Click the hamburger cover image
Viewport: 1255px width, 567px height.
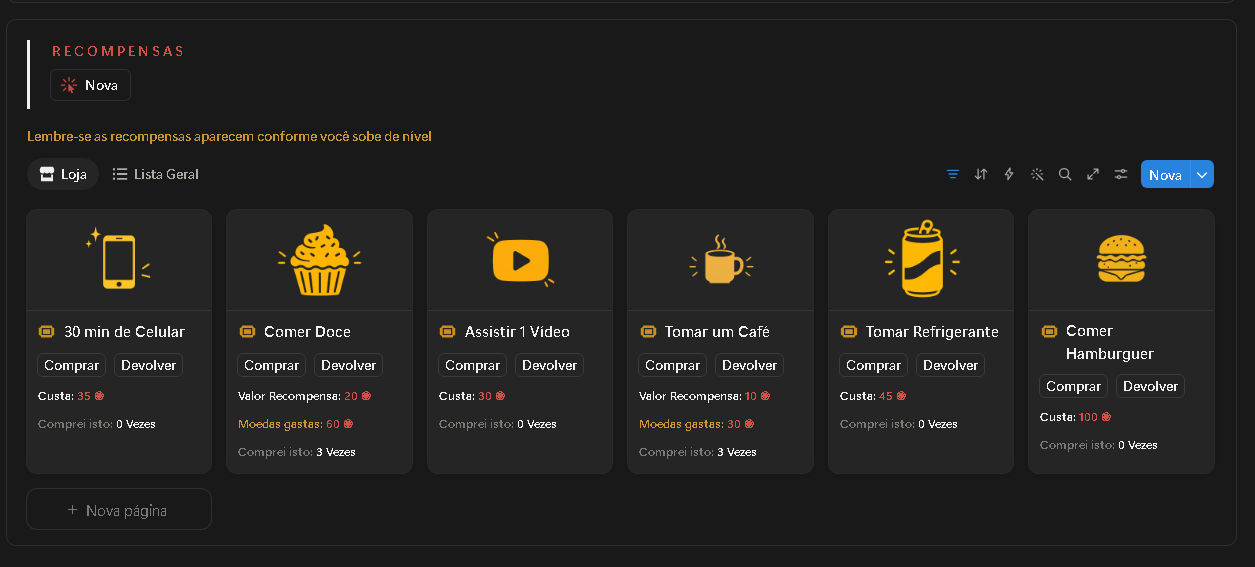click(x=1121, y=259)
